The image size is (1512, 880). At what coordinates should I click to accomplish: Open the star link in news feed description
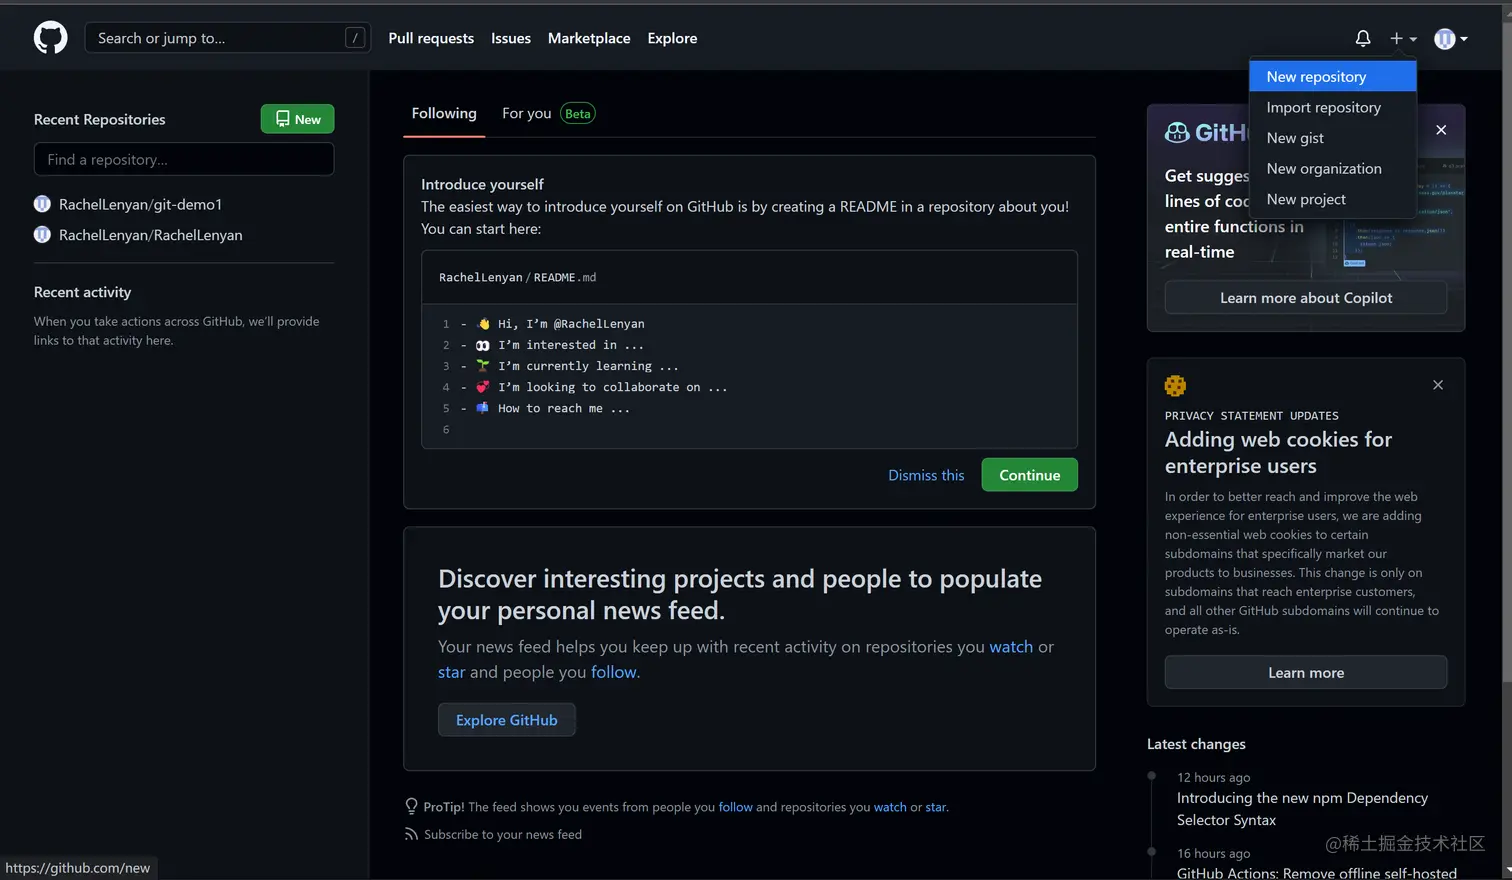tap(452, 672)
